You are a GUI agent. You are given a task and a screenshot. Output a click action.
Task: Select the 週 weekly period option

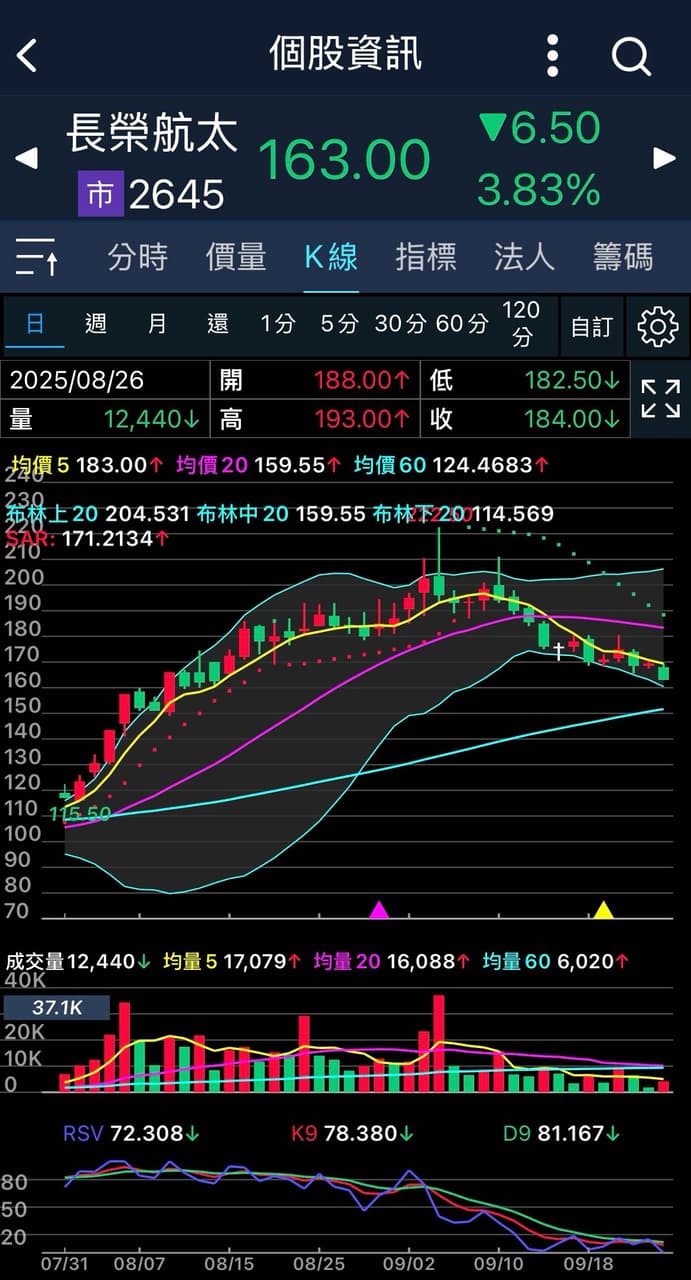point(96,324)
